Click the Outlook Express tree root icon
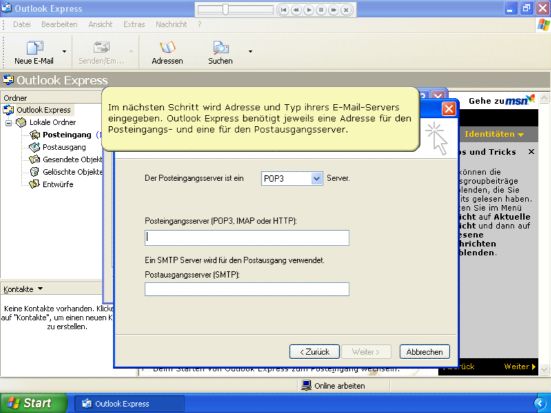 coord(8,110)
